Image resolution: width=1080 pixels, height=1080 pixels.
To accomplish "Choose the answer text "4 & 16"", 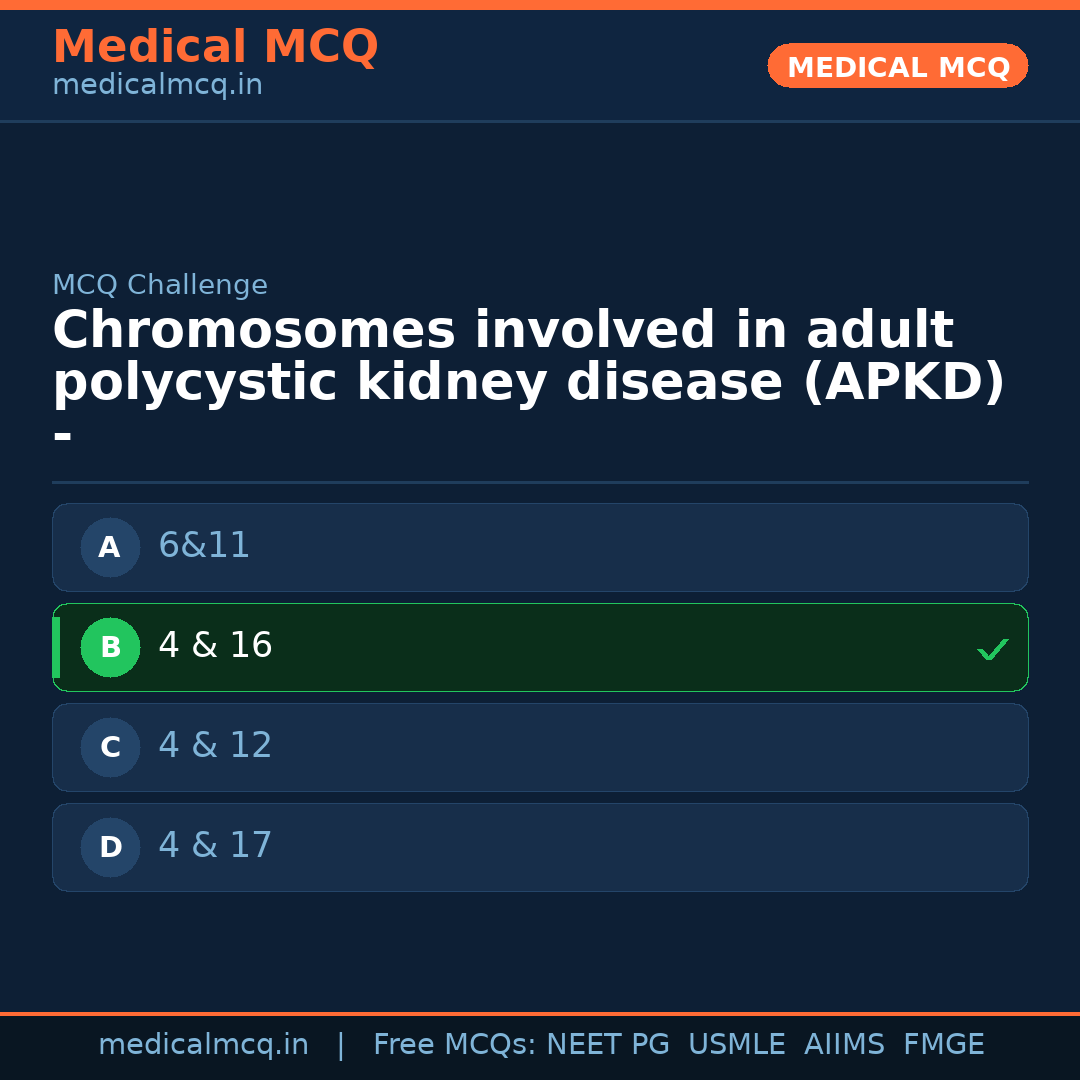I will point(215,646).
